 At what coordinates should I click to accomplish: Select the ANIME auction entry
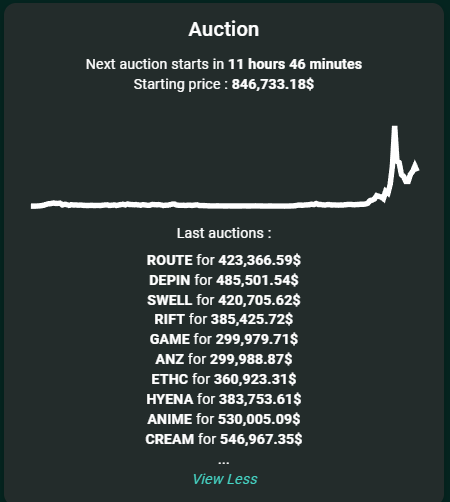tap(224, 419)
